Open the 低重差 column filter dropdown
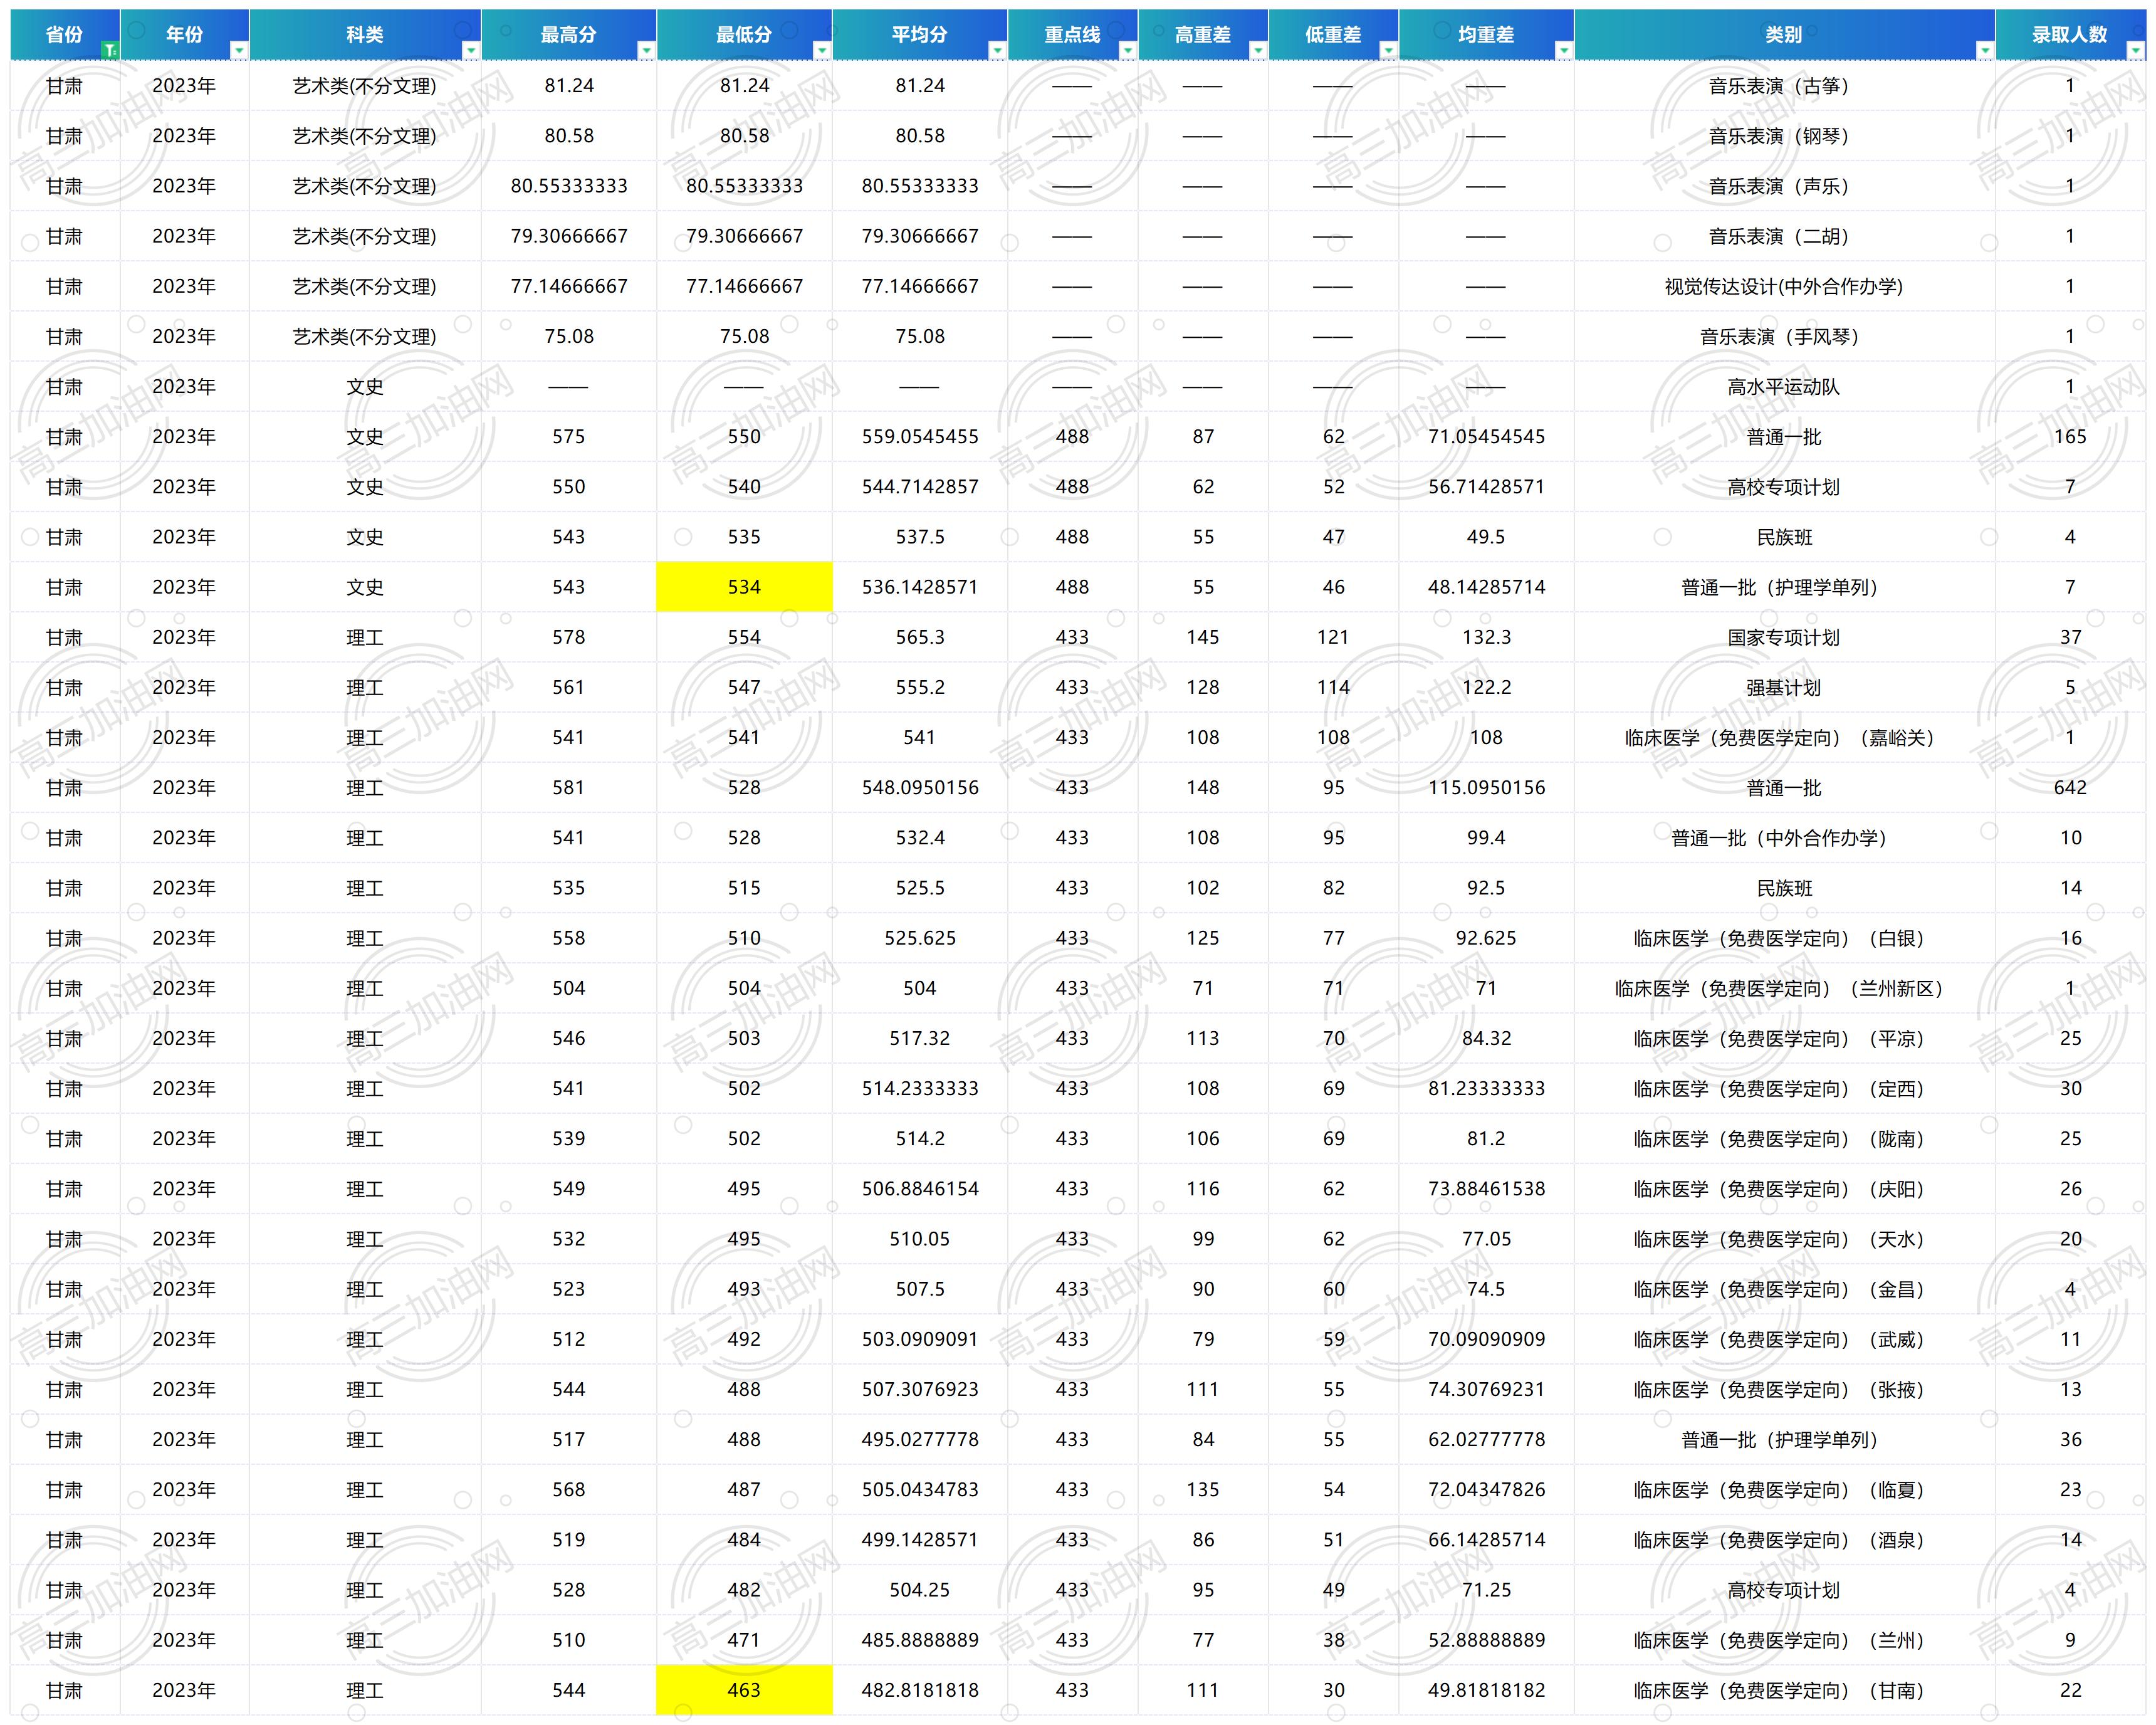 coord(1388,50)
